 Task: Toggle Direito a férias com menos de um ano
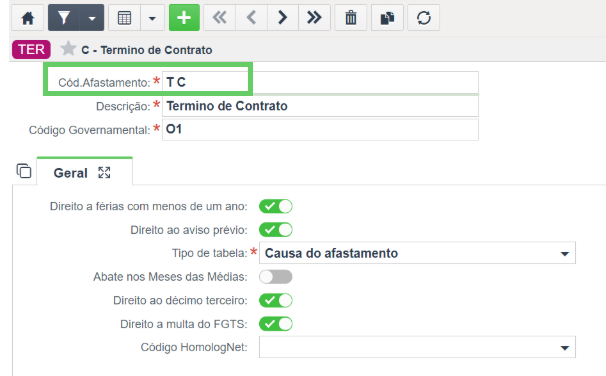(276, 206)
